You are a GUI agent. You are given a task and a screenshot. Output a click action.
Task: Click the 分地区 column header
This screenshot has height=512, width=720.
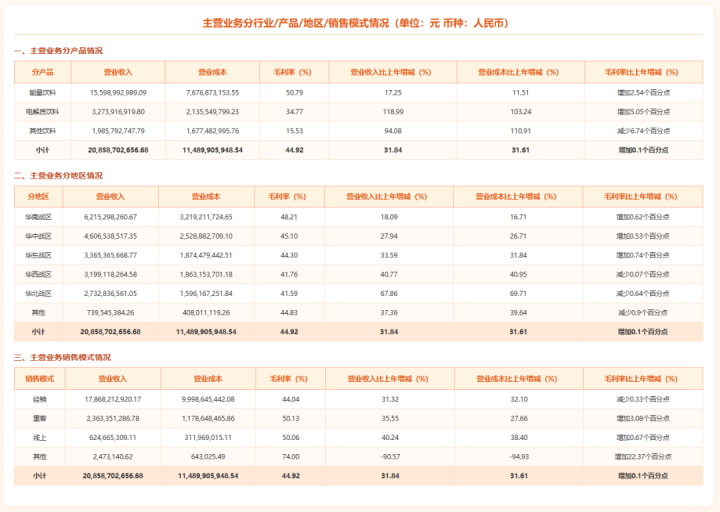pos(38,197)
